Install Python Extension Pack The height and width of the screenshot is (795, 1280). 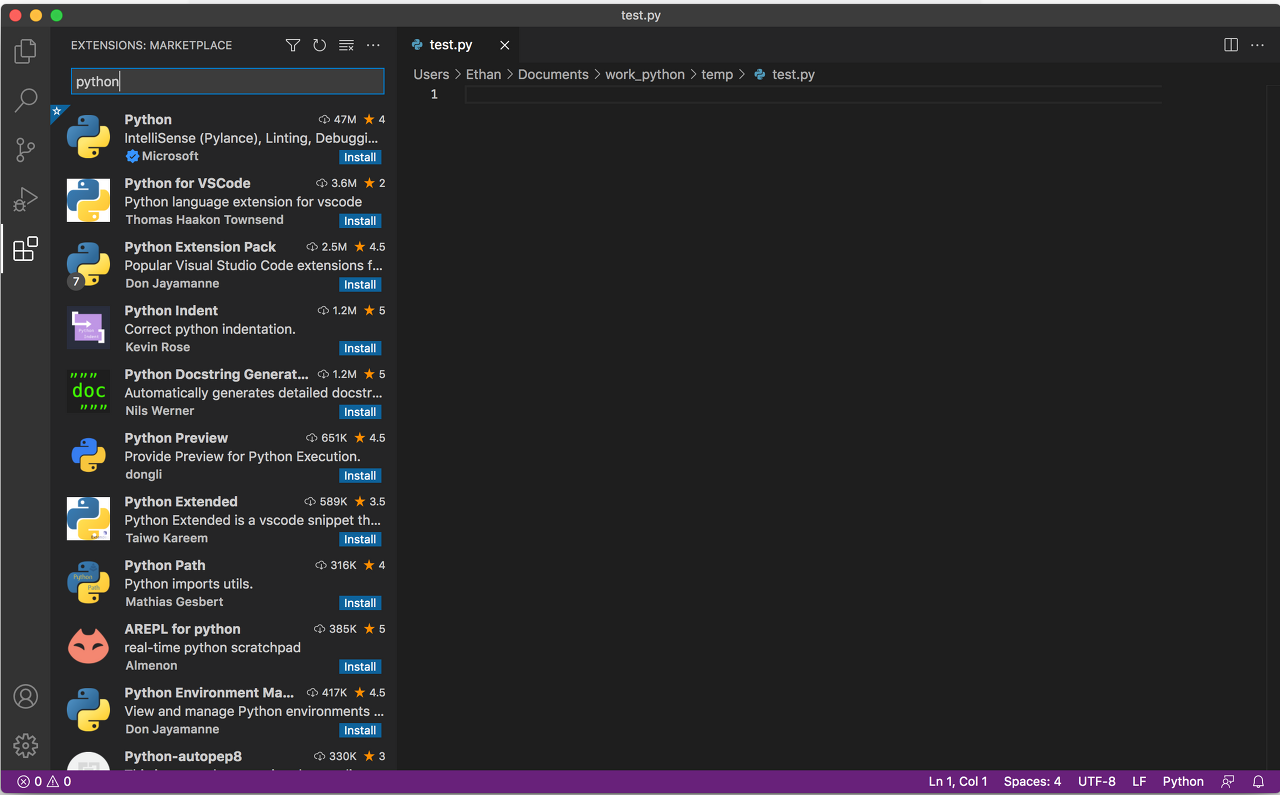360,285
